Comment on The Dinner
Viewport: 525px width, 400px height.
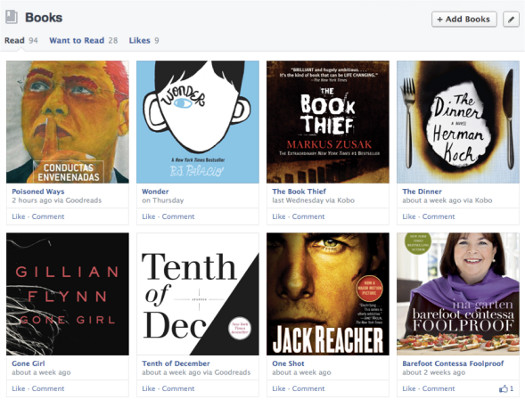(439, 217)
